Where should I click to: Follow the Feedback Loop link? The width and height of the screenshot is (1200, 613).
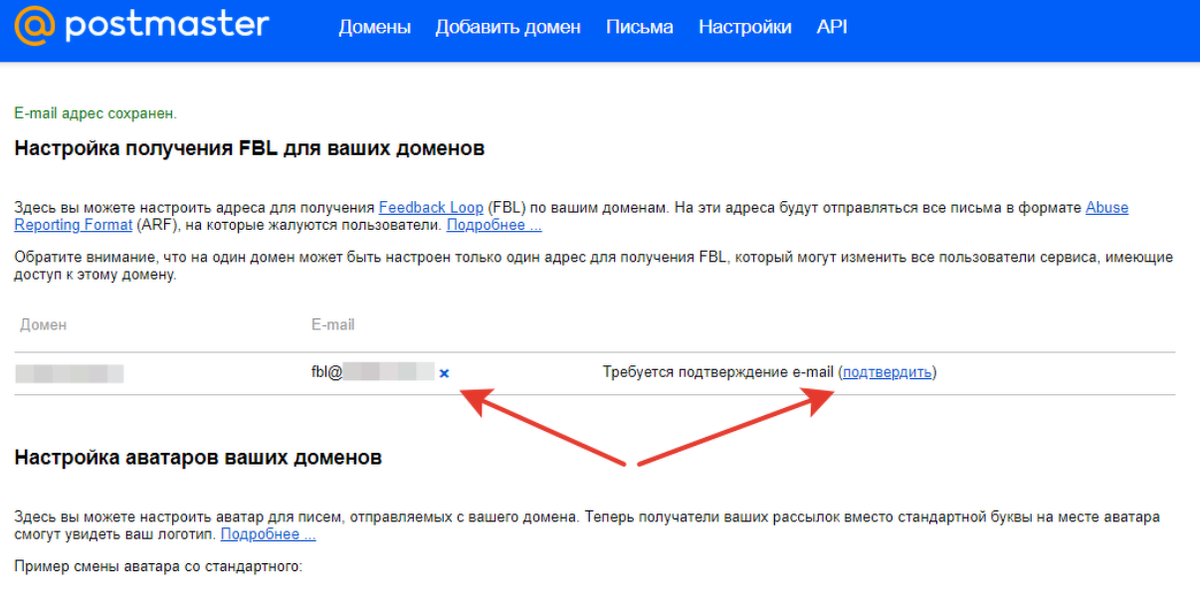[x=431, y=208]
